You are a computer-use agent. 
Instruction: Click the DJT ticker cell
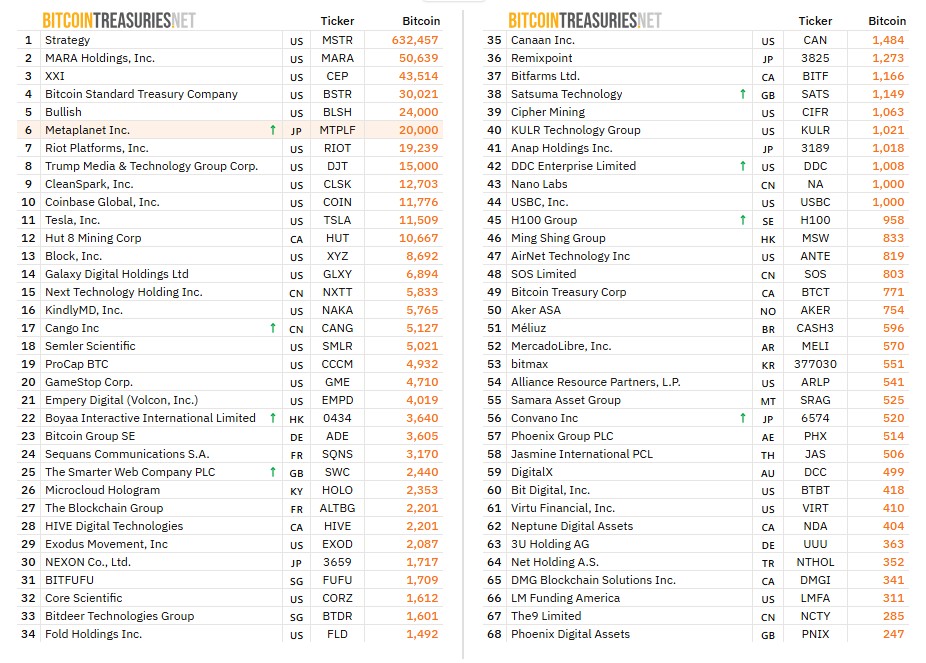[337, 166]
